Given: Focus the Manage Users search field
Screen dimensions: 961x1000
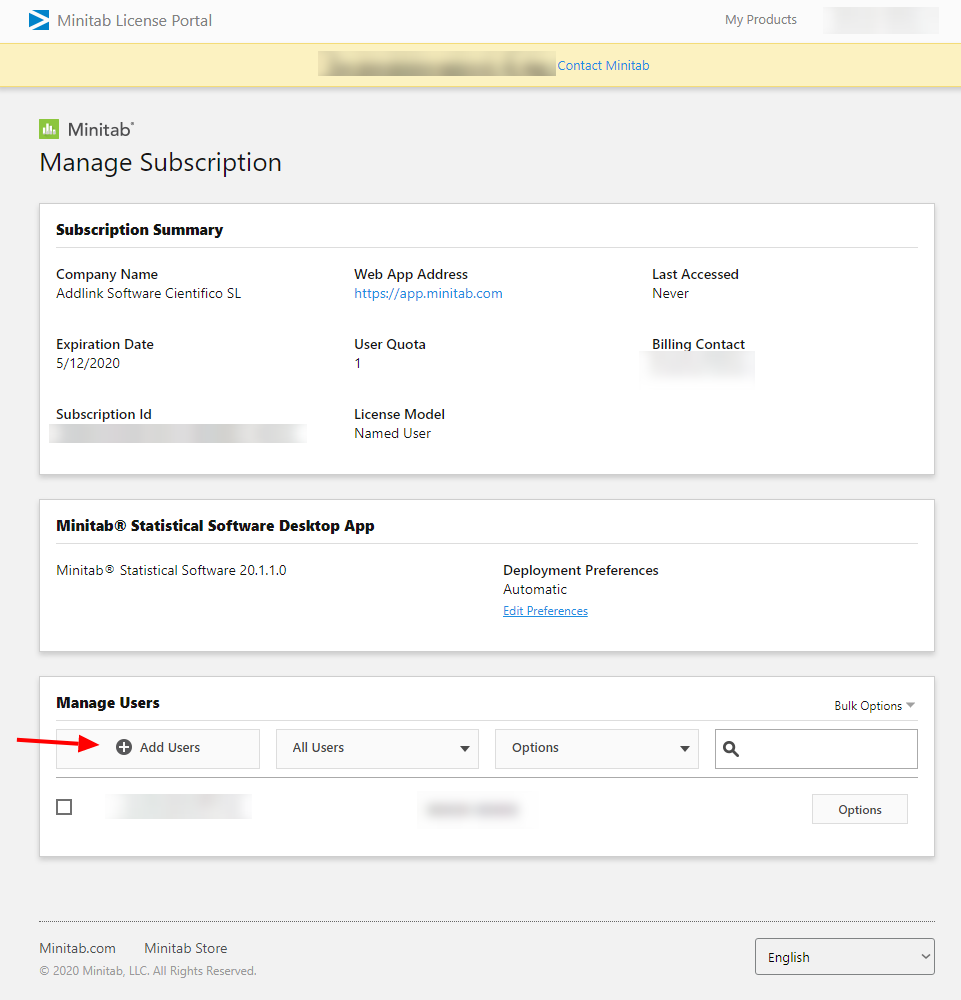Looking at the screenshot, I should (828, 749).
